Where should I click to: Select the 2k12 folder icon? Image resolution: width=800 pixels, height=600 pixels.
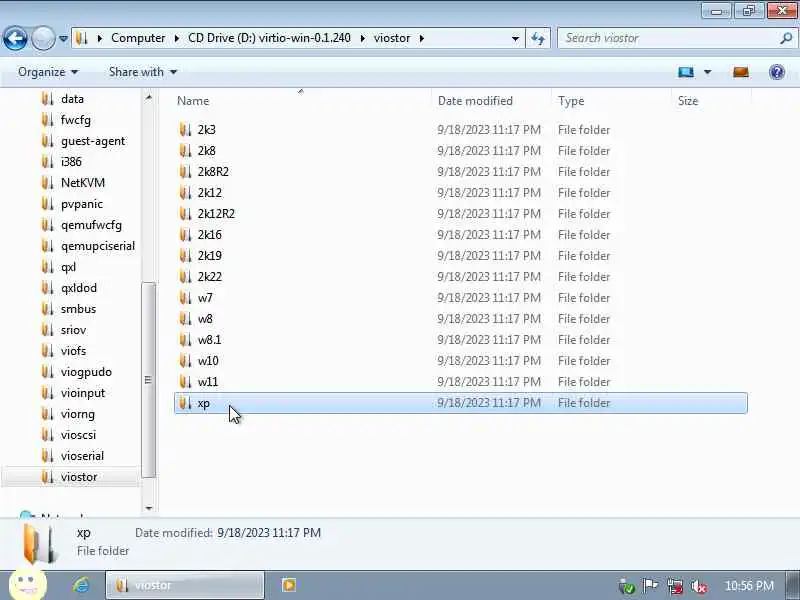pyautogui.click(x=185, y=192)
